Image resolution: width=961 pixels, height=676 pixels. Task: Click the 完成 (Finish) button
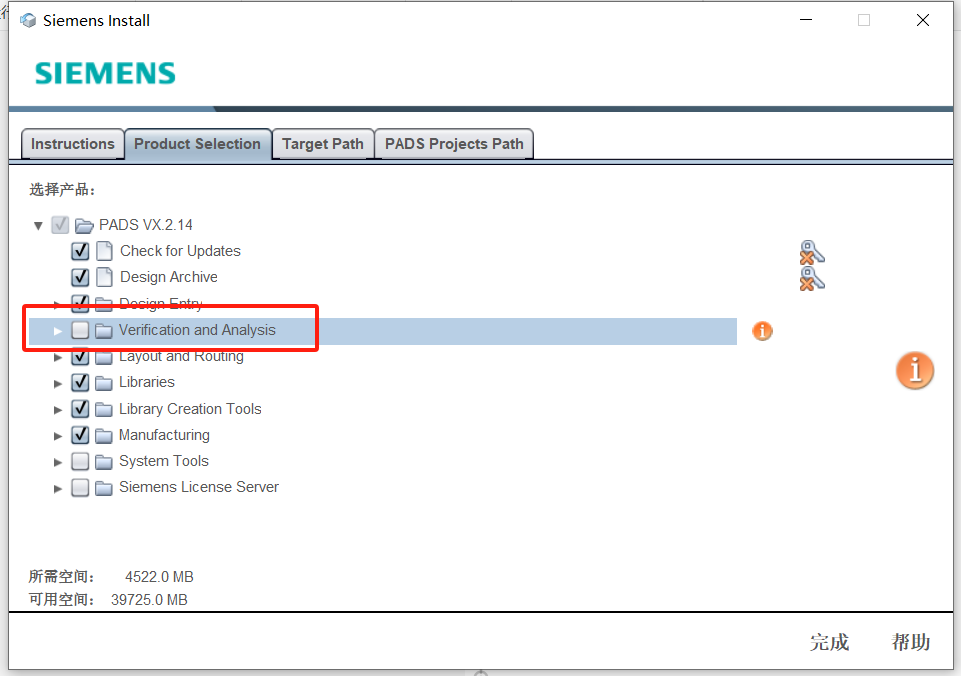[x=829, y=642]
